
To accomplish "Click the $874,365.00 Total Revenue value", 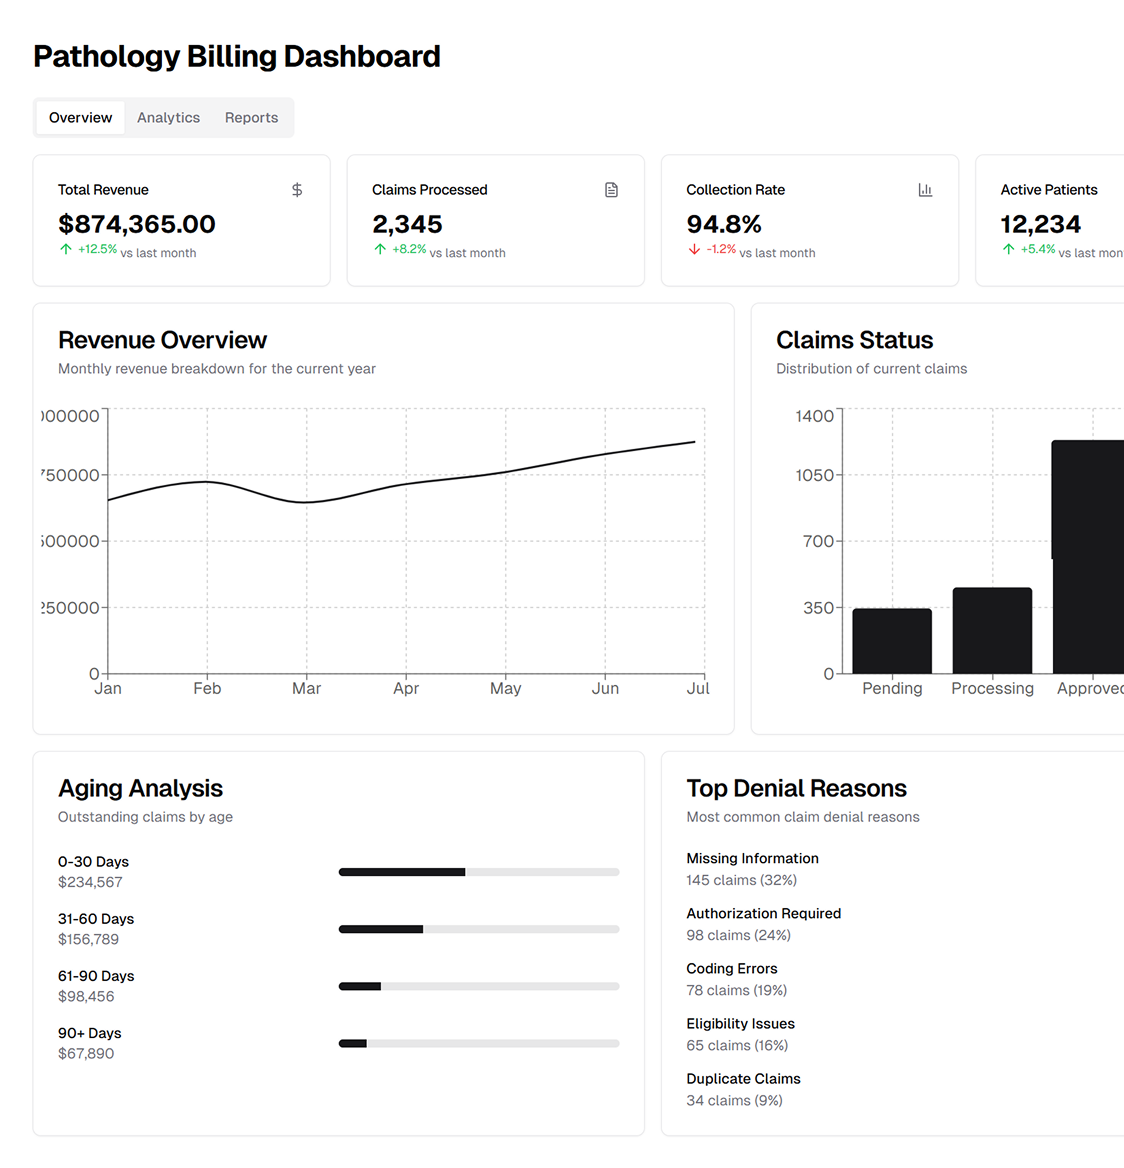I will pyautogui.click(x=137, y=224).
